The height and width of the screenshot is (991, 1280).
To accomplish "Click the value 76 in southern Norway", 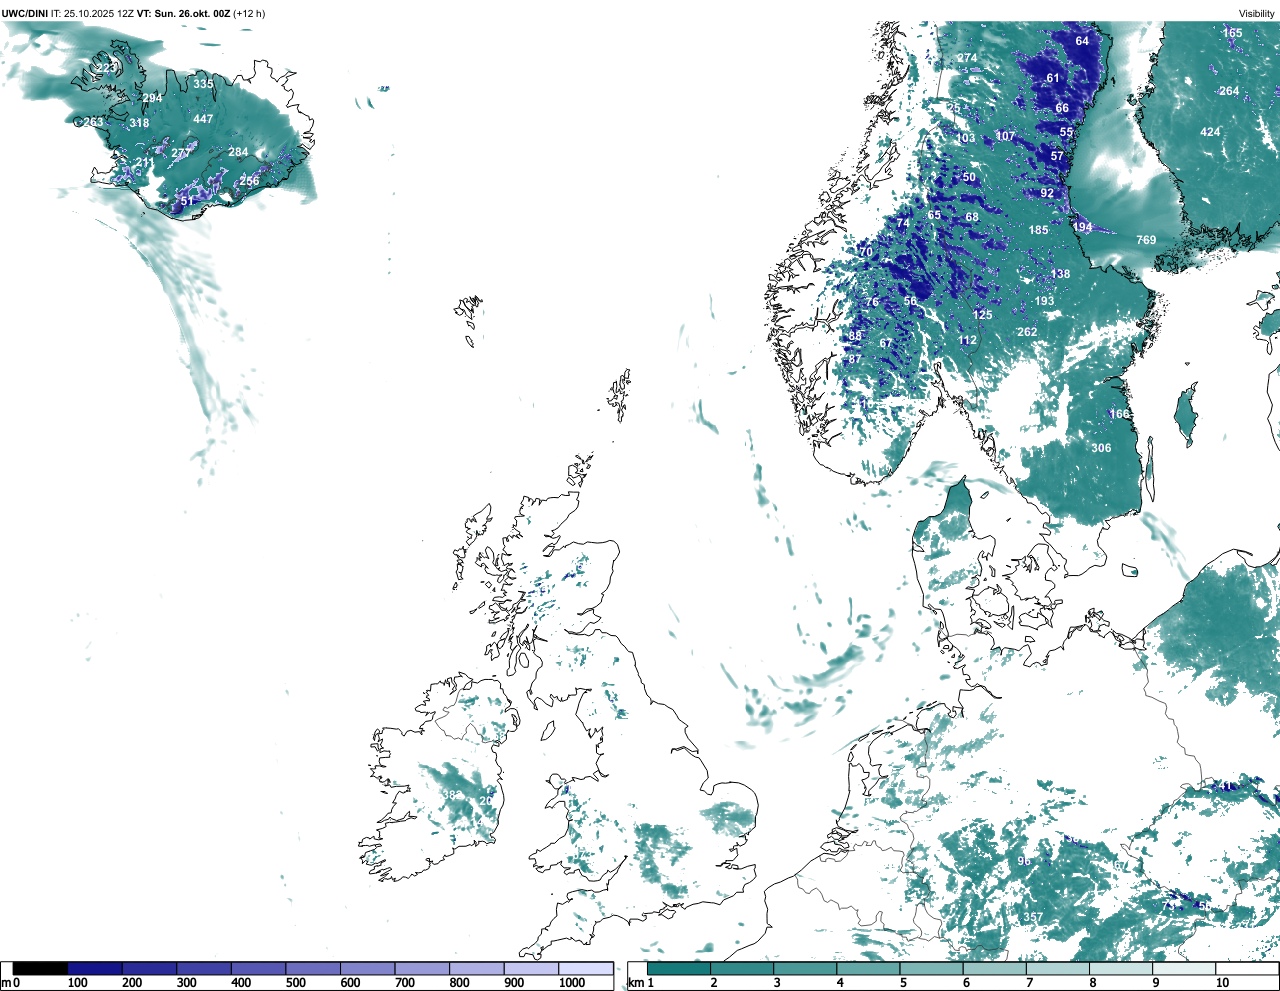I will [872, 302].
